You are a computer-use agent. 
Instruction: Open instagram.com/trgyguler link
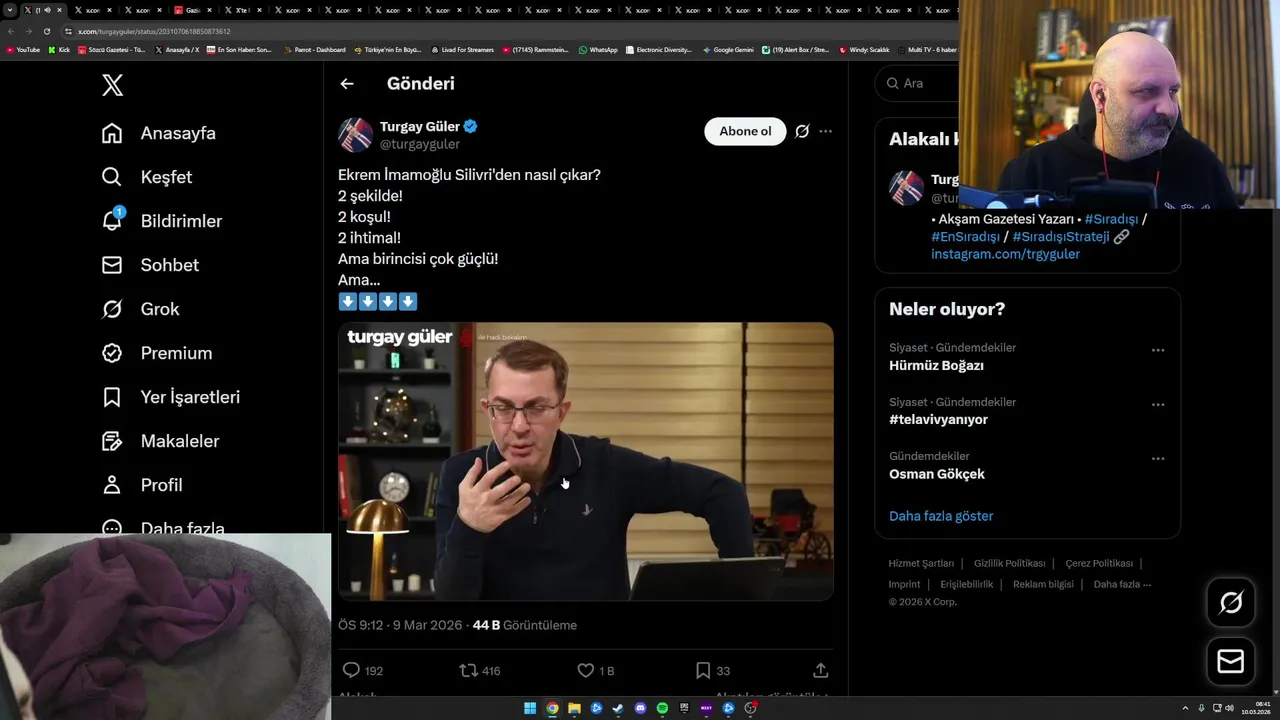[x=1005, y=254]
